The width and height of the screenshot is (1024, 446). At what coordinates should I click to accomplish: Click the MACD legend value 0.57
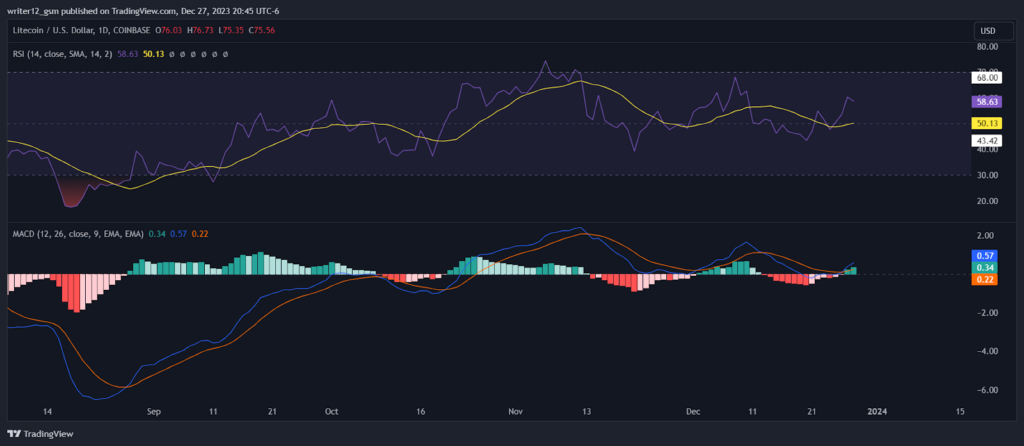178,234
